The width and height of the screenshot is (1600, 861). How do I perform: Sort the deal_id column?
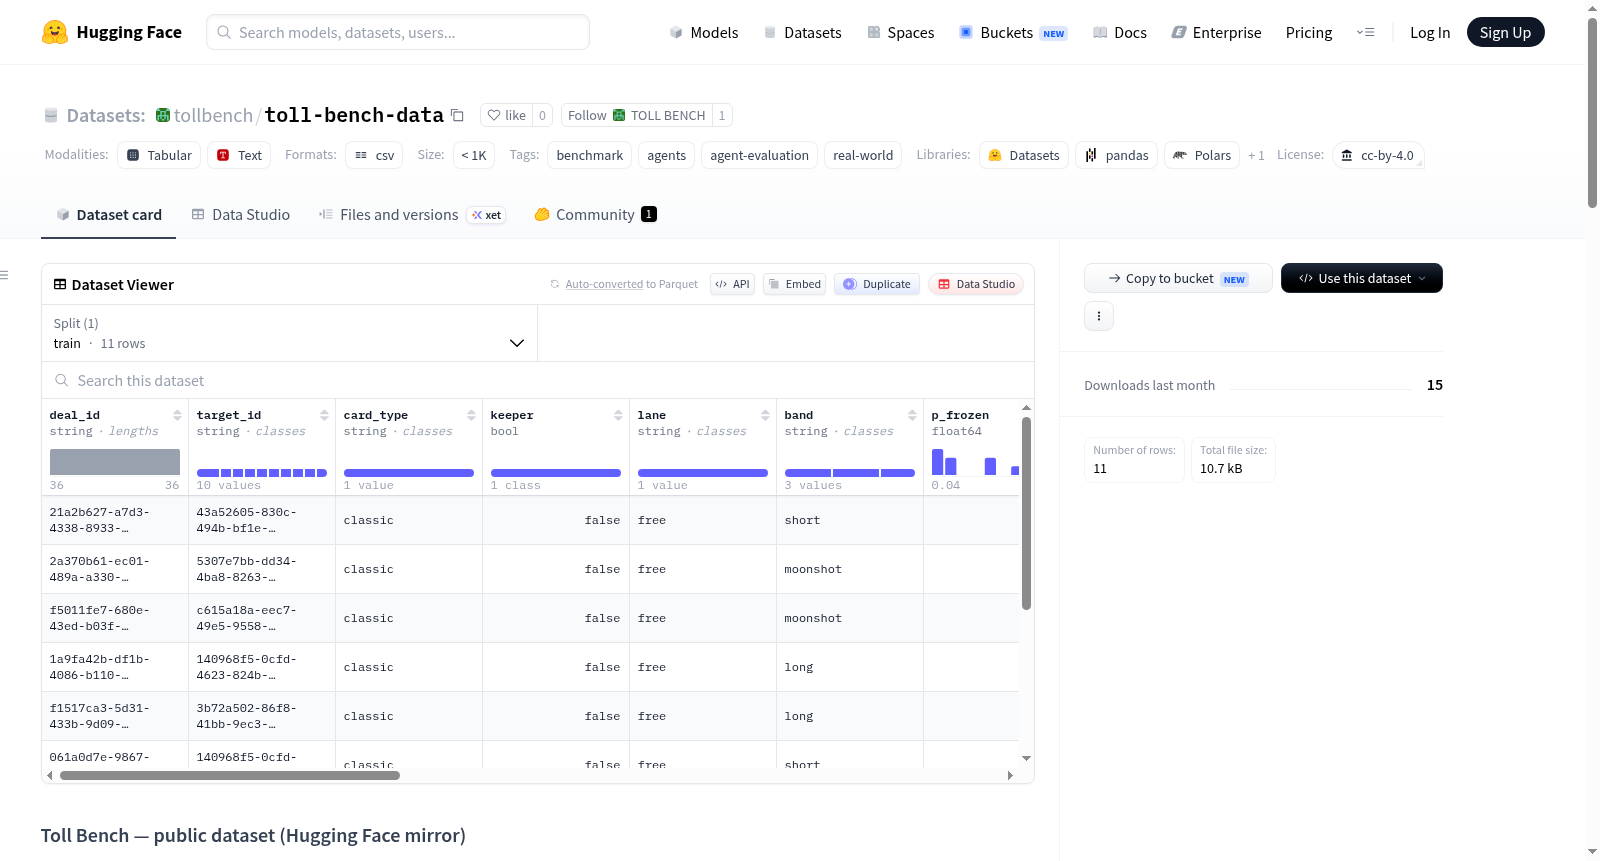[x=177, y=415]
